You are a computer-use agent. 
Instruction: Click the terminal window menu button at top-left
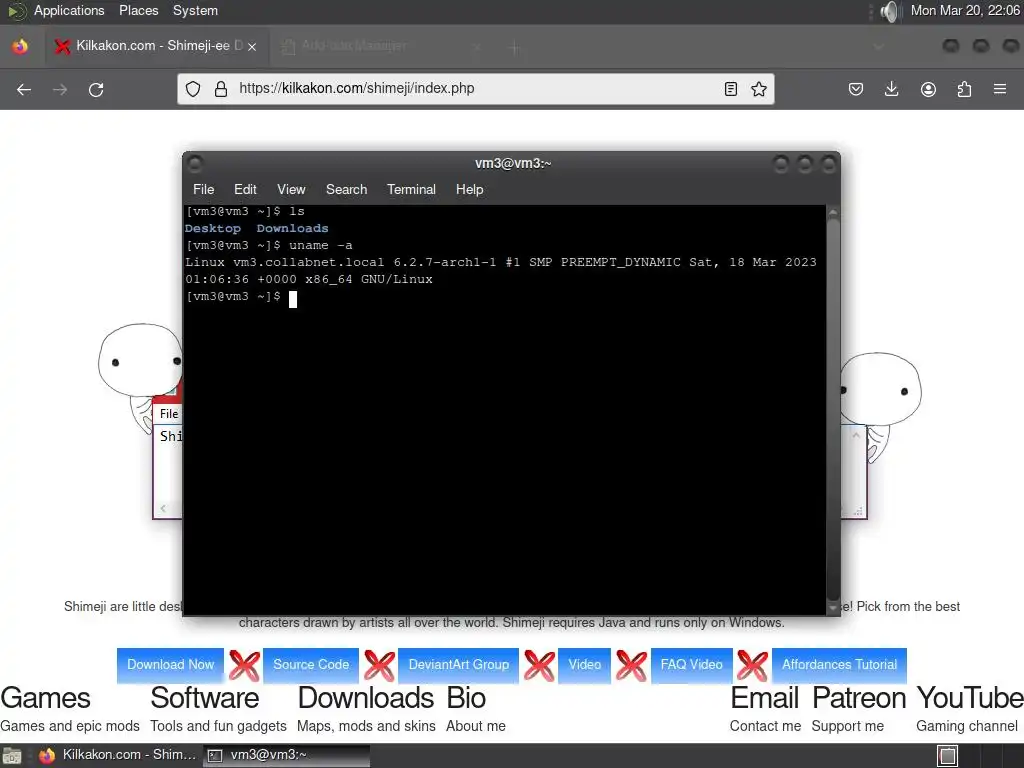point(195,163)
